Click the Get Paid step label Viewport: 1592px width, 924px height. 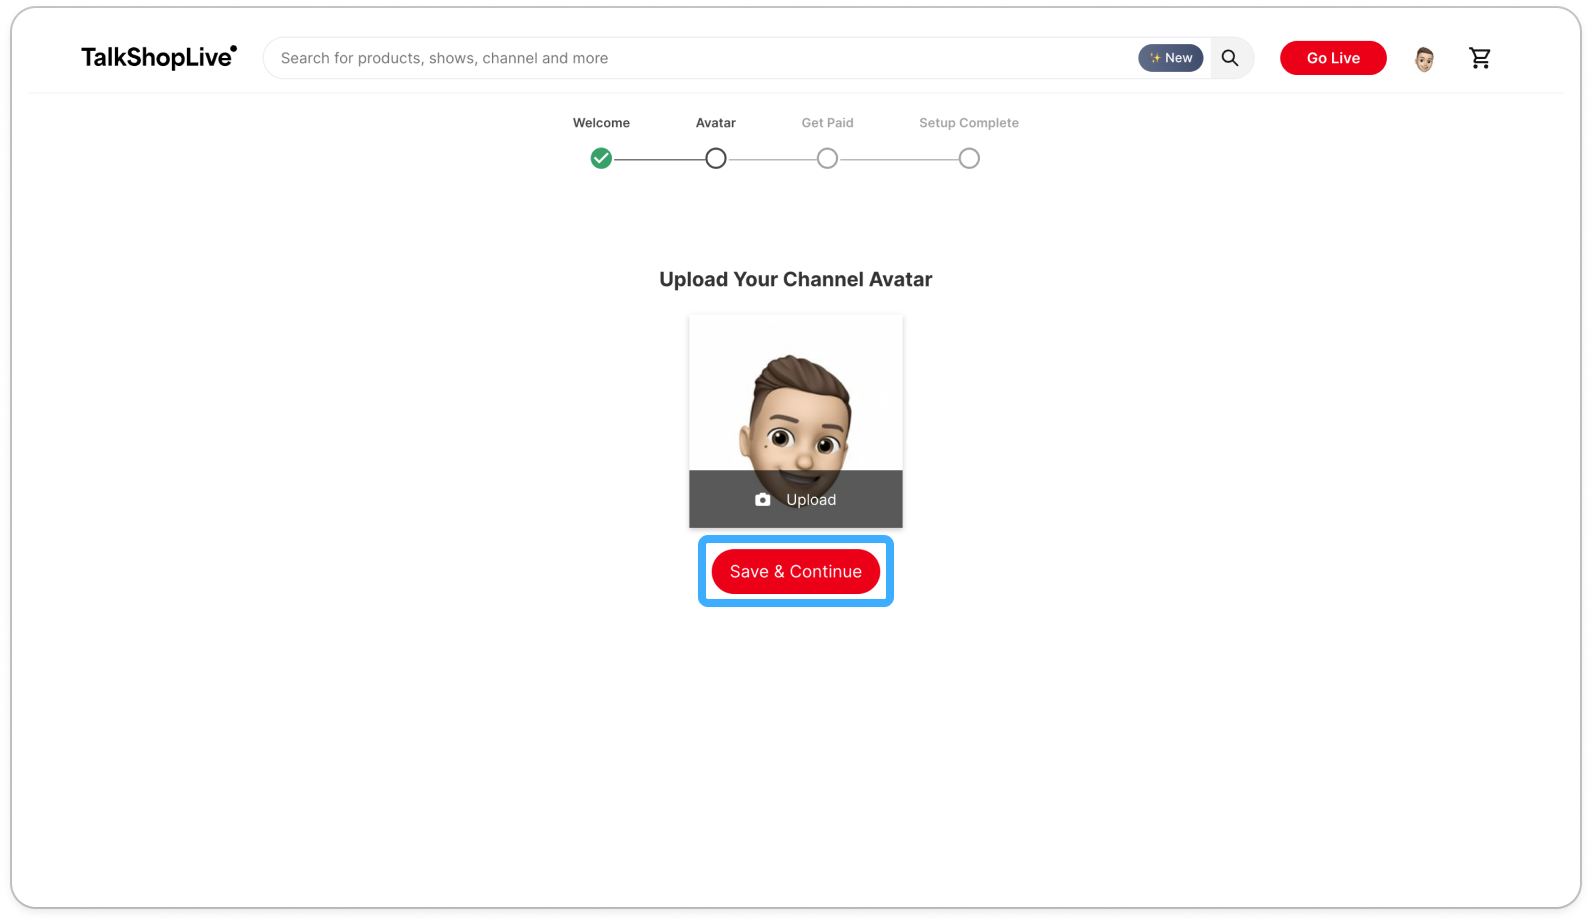pos(827,123)
